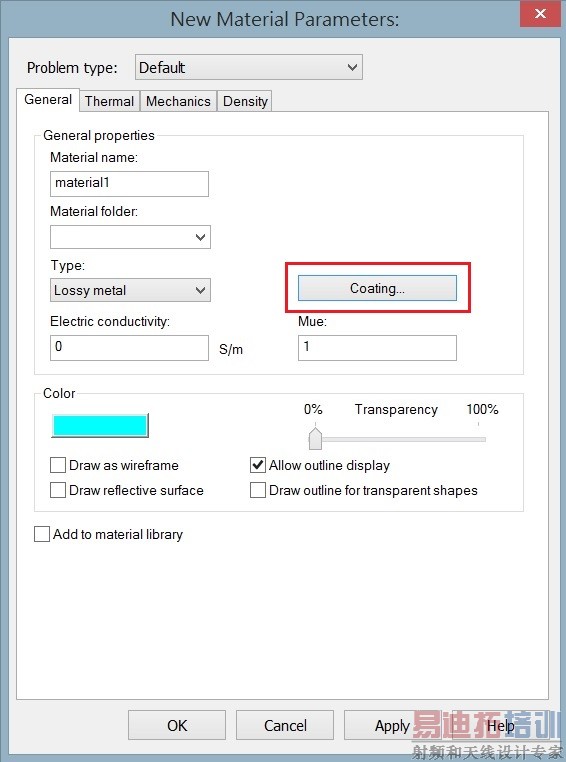
Task: Open the Problem type dropdown
Action: (249, 67)
